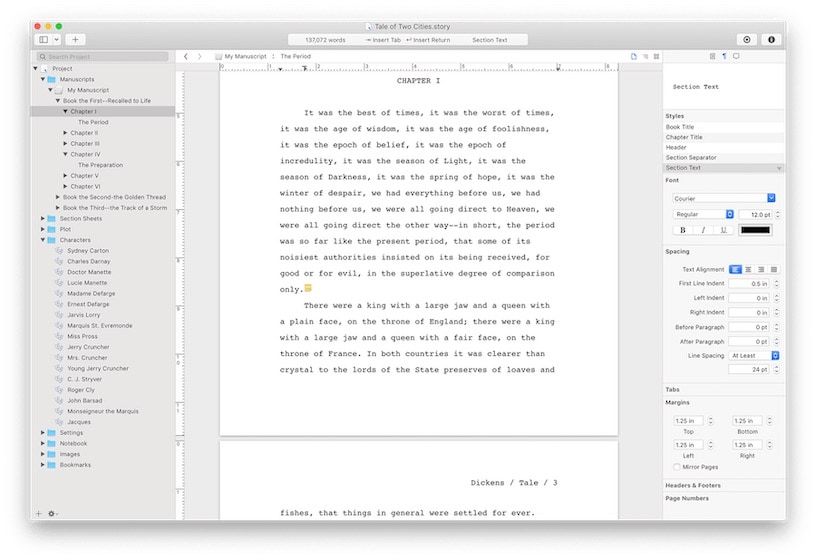Enable the Mirror Pages checkbox
This screenshot has width=816, height=560.
tap(677, 467)
